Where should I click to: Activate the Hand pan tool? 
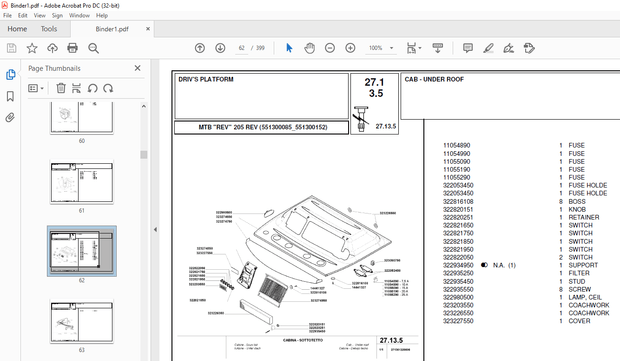(310, 48)
